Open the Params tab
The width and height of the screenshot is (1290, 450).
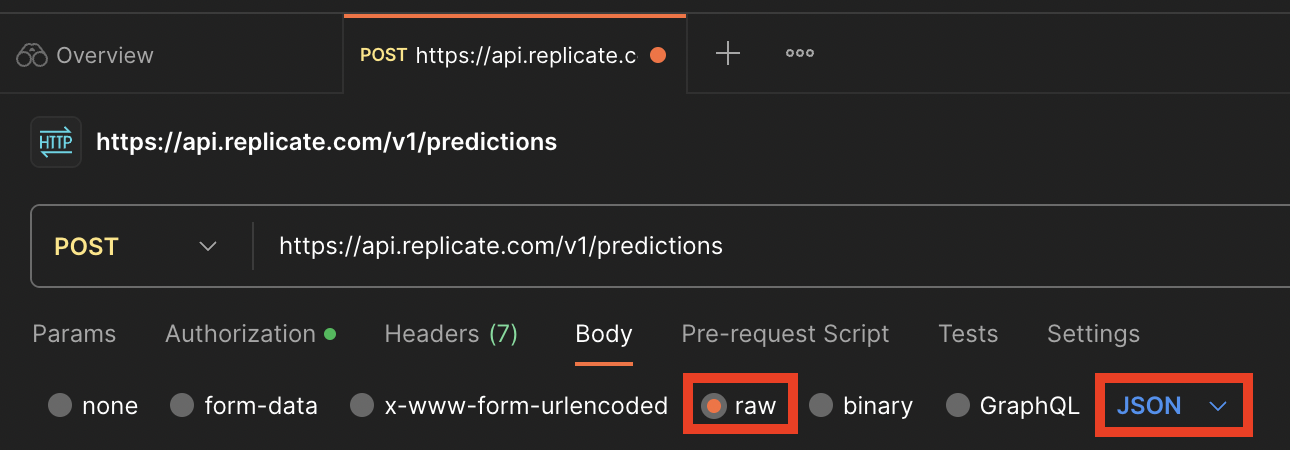pos(74,334)
